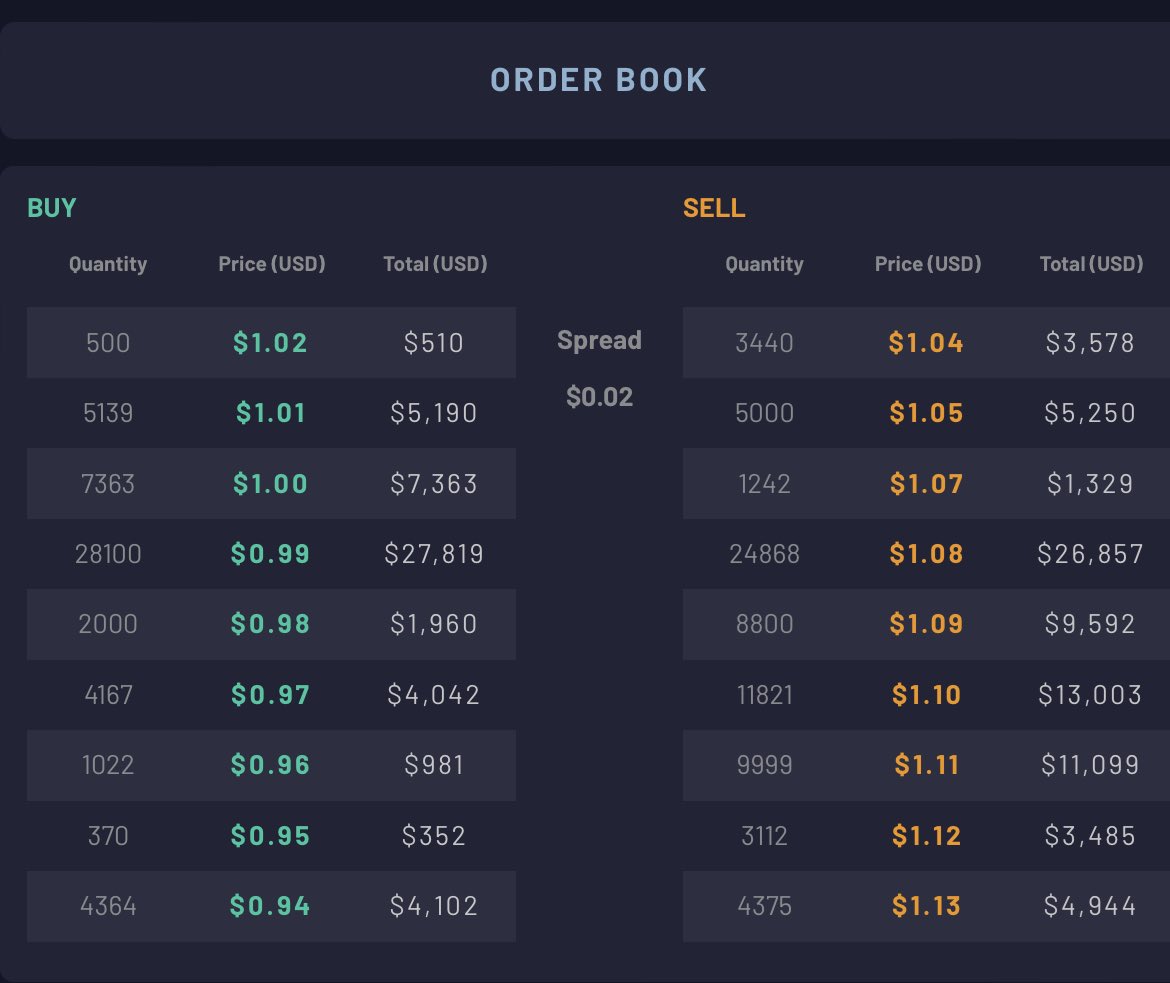Click sell total $3,578
Image resolution: width=1170 pixels, height=983 pixels.
[1090, 343]
